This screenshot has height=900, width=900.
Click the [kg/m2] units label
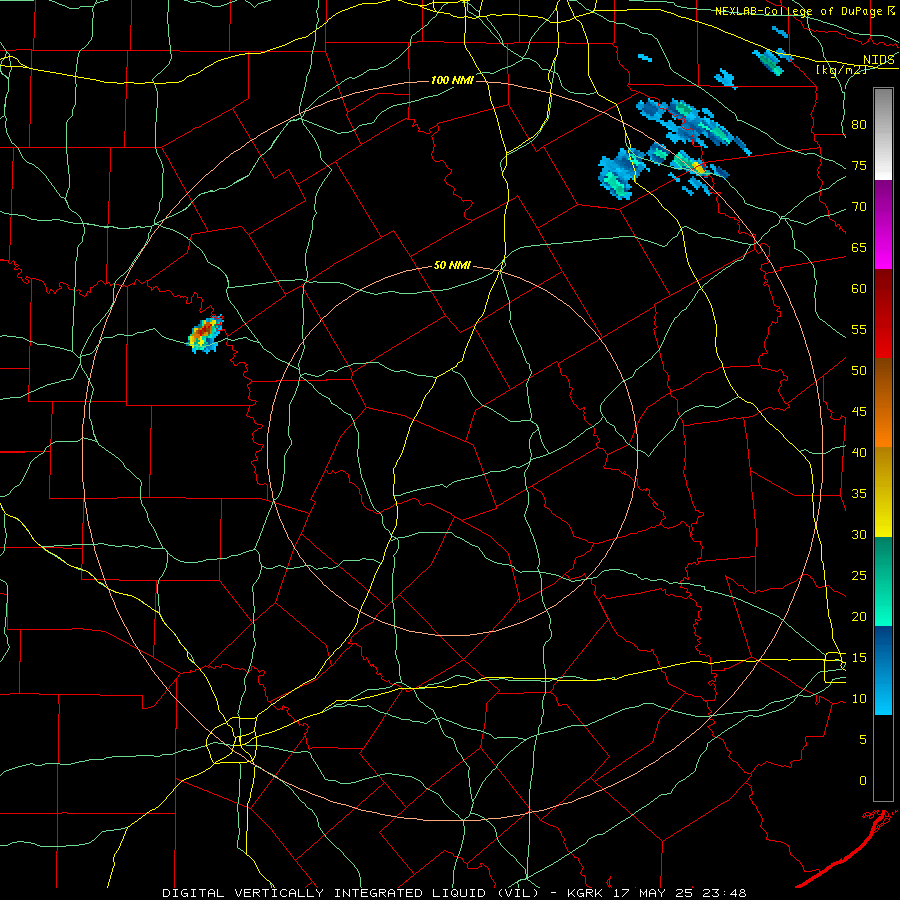click(x=841, y=69)
